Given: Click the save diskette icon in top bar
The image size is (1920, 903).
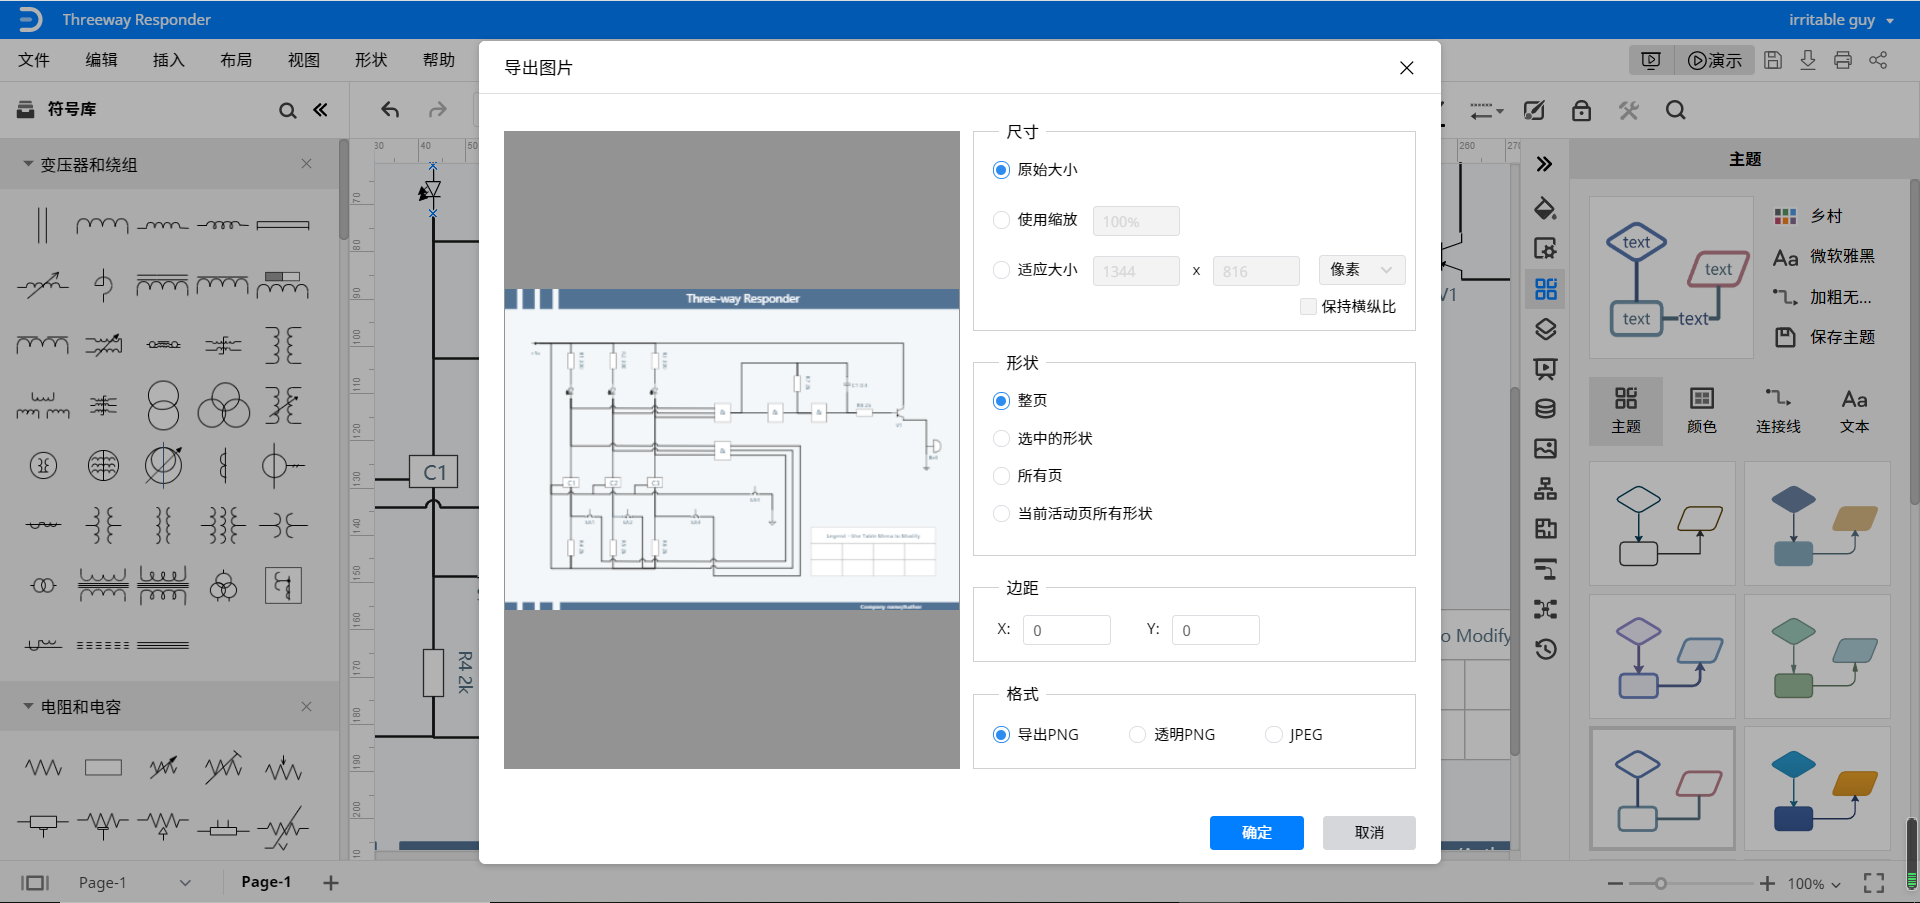Looking at the screenshot, I should coord(1773,60).
